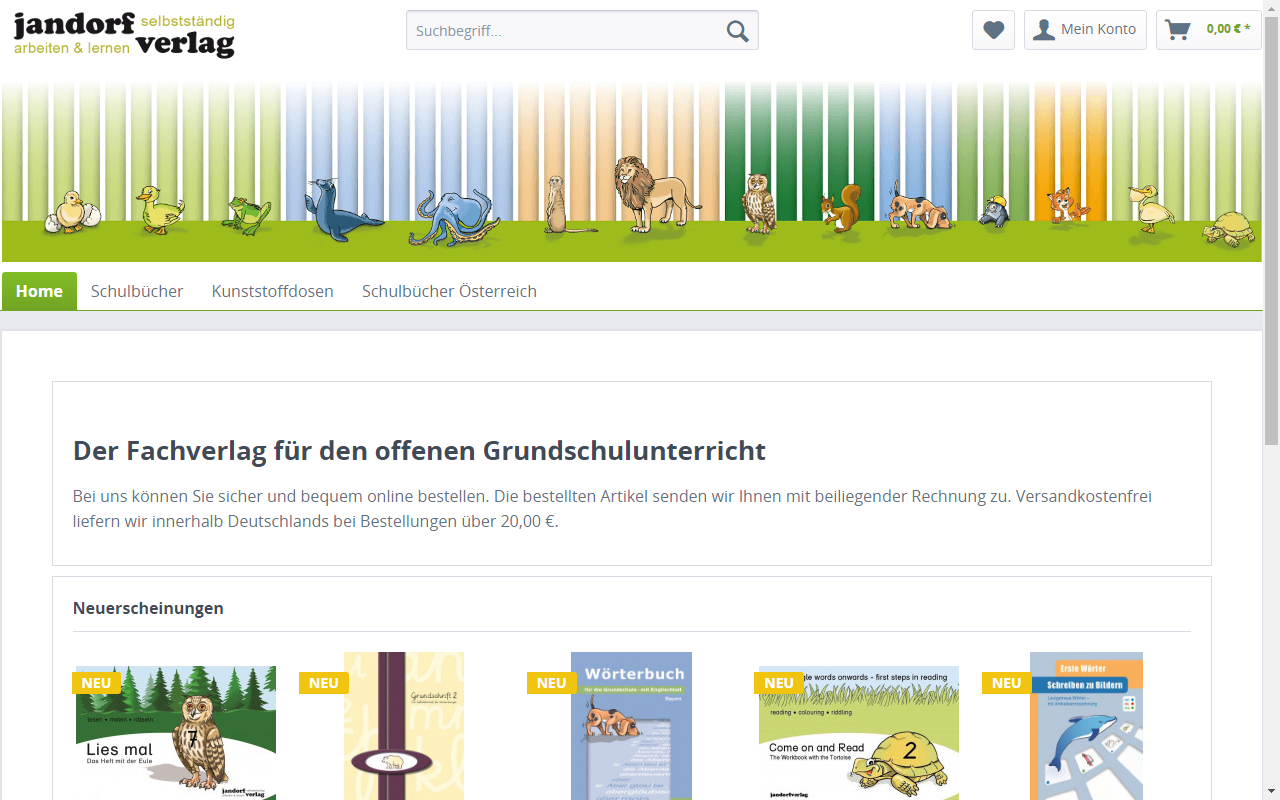Open the Wörterbuch book cover
This screenshot has width=1280, height=800.
click(x=631, y=727)
